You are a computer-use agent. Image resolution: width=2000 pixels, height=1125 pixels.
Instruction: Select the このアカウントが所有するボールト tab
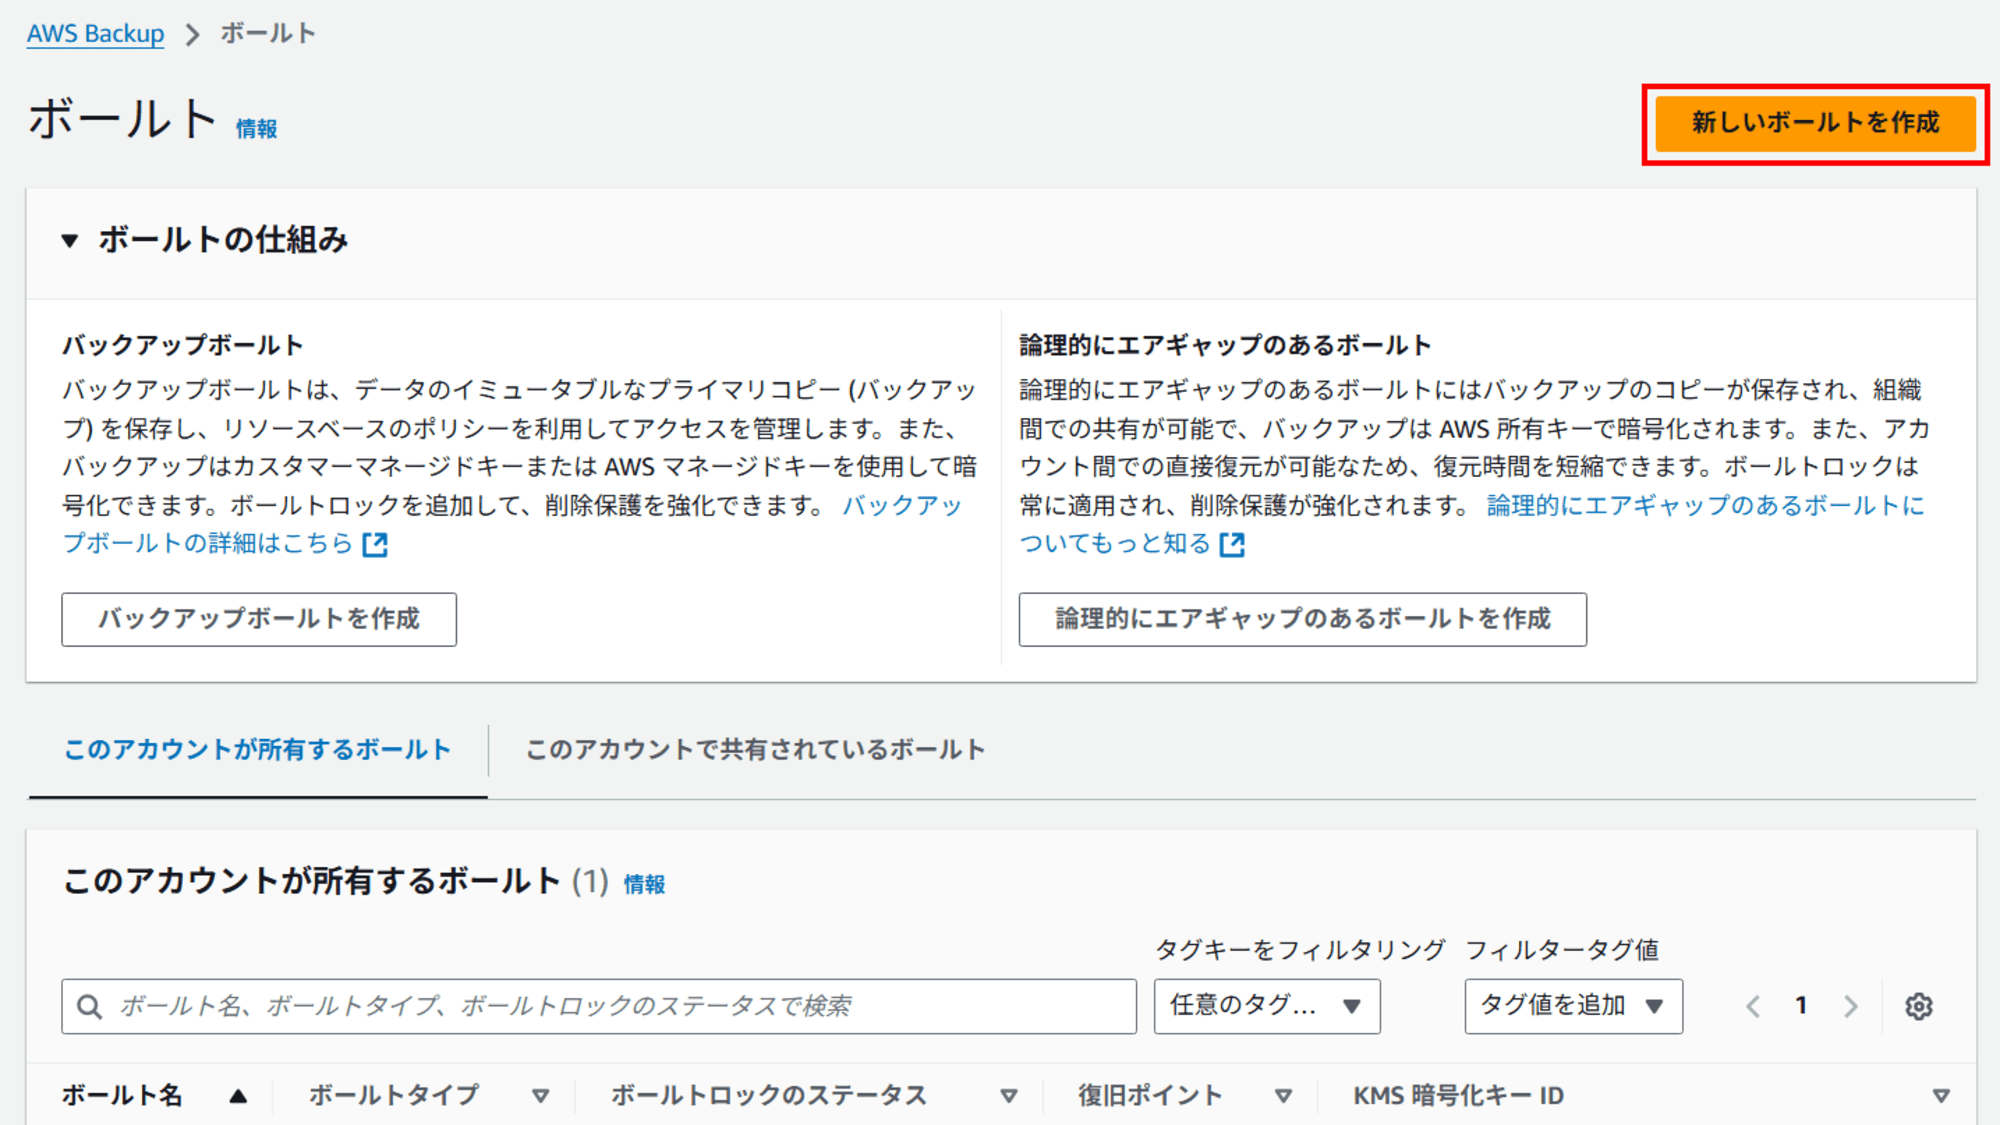pos(258,750)
